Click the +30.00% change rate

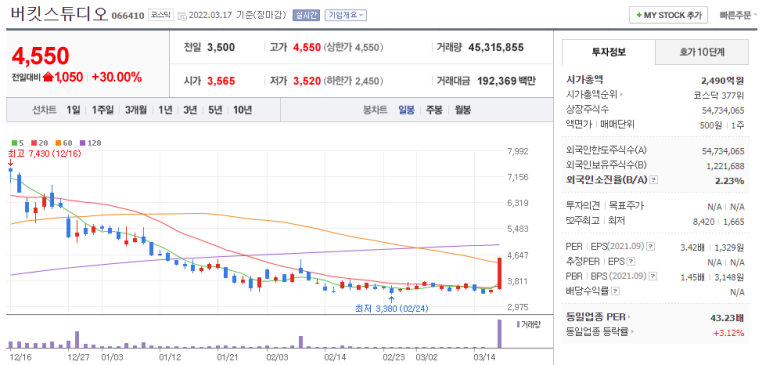click(x=117, y=77)
